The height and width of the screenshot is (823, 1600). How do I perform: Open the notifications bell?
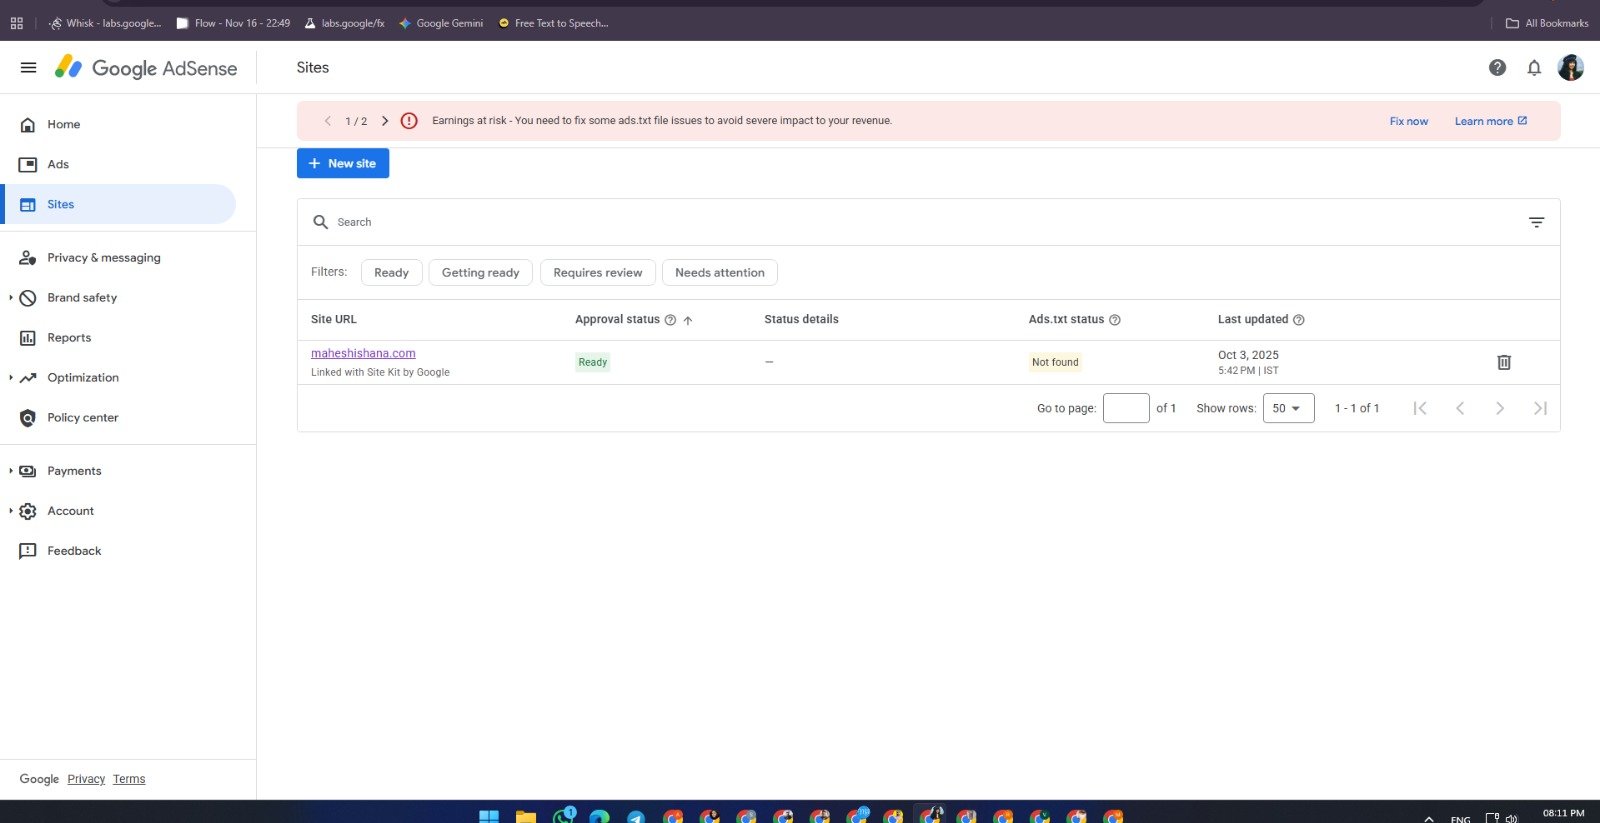1534,68
